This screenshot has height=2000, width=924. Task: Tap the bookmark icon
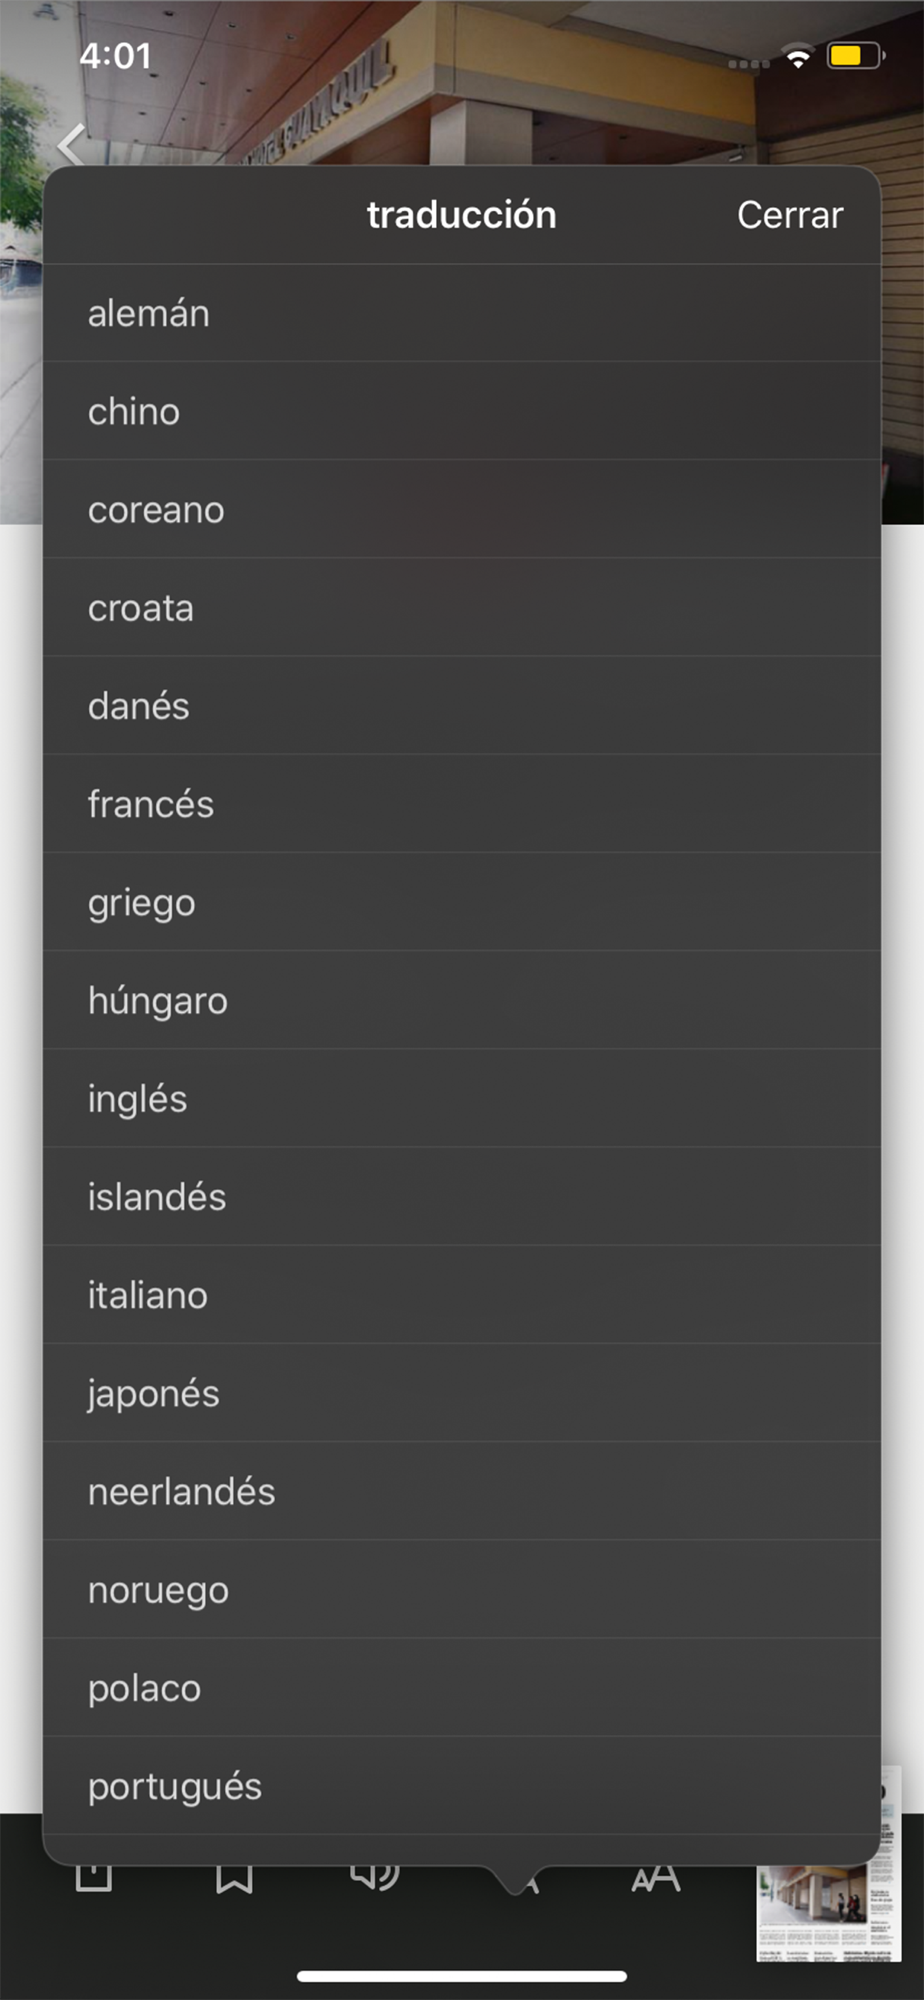tap(234, 1878)
